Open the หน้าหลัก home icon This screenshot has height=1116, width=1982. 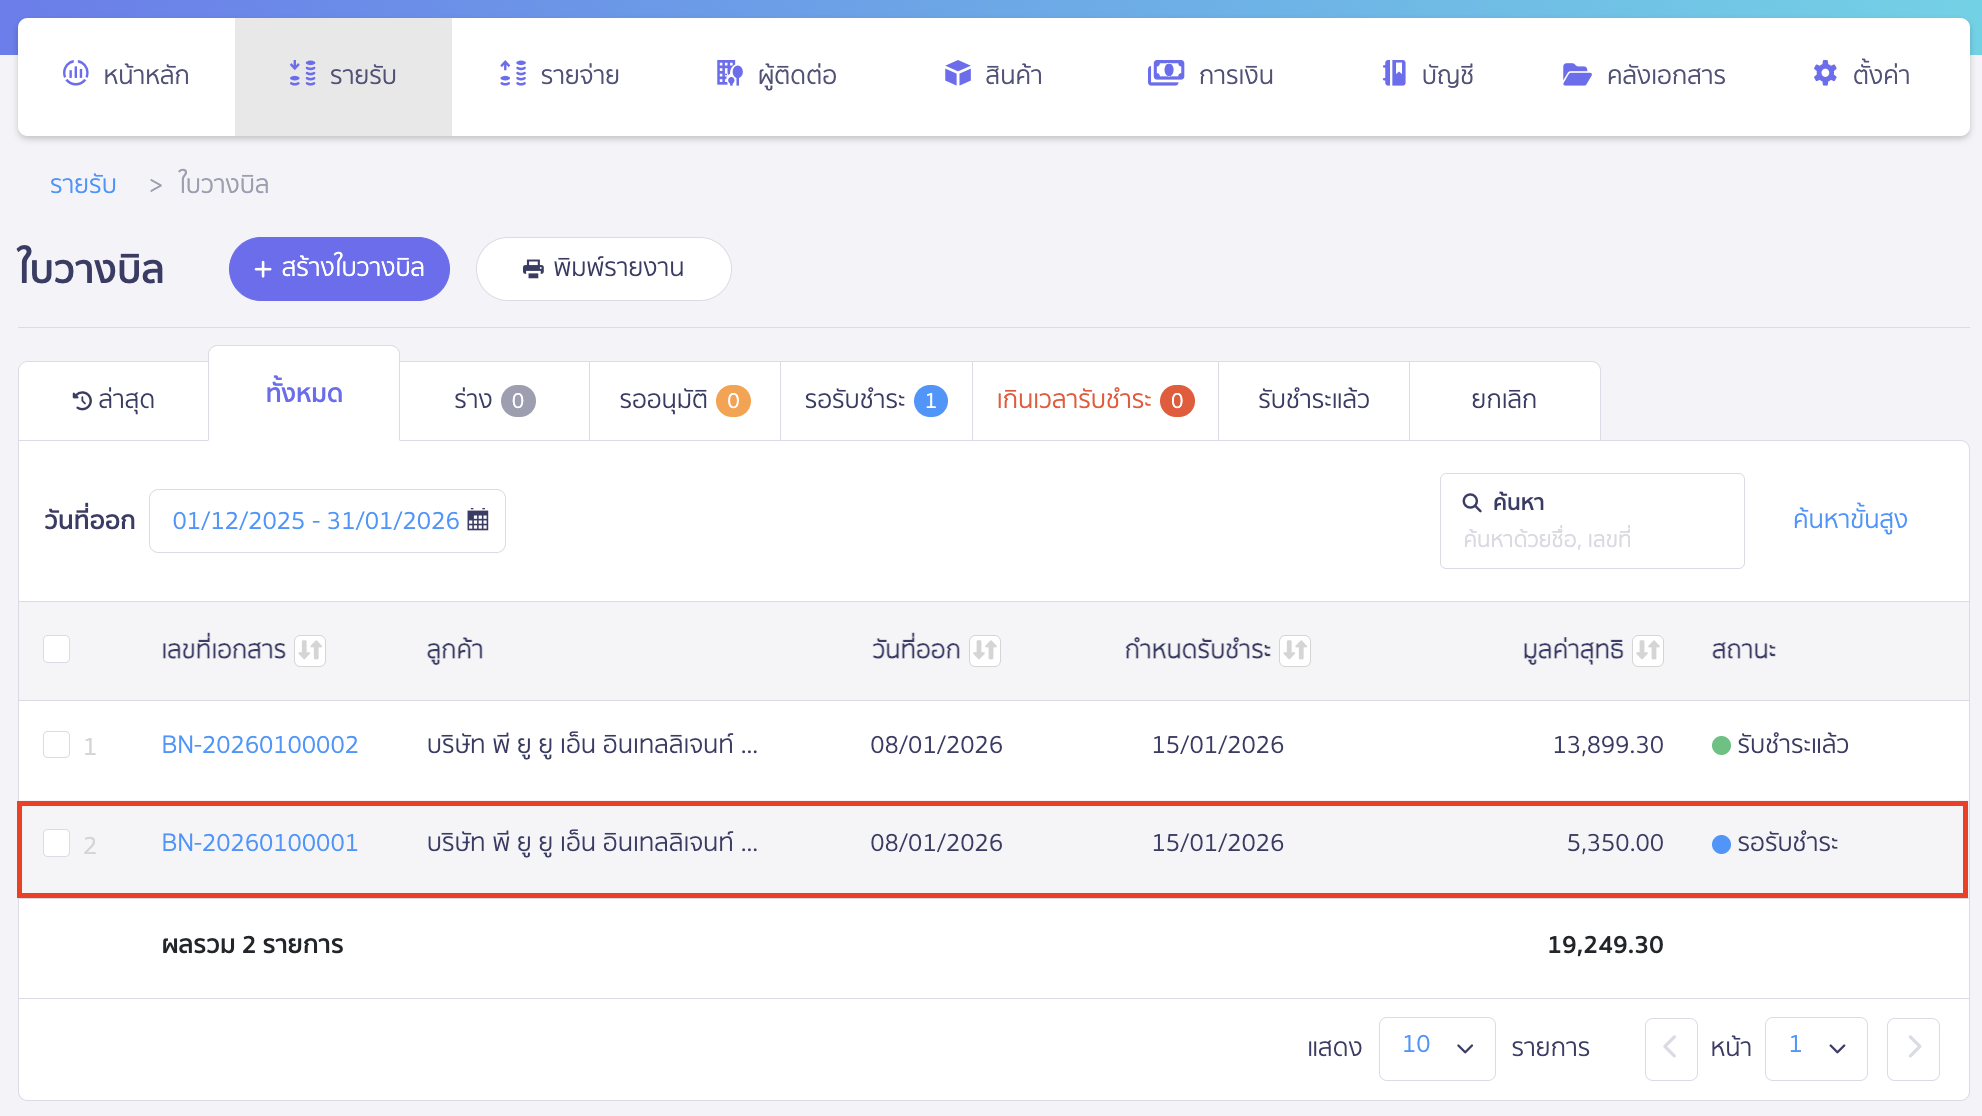75,74
